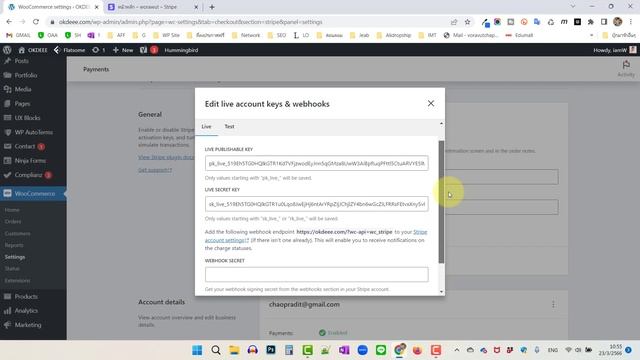Open the SEO bookmarks folder

(277, 35)
